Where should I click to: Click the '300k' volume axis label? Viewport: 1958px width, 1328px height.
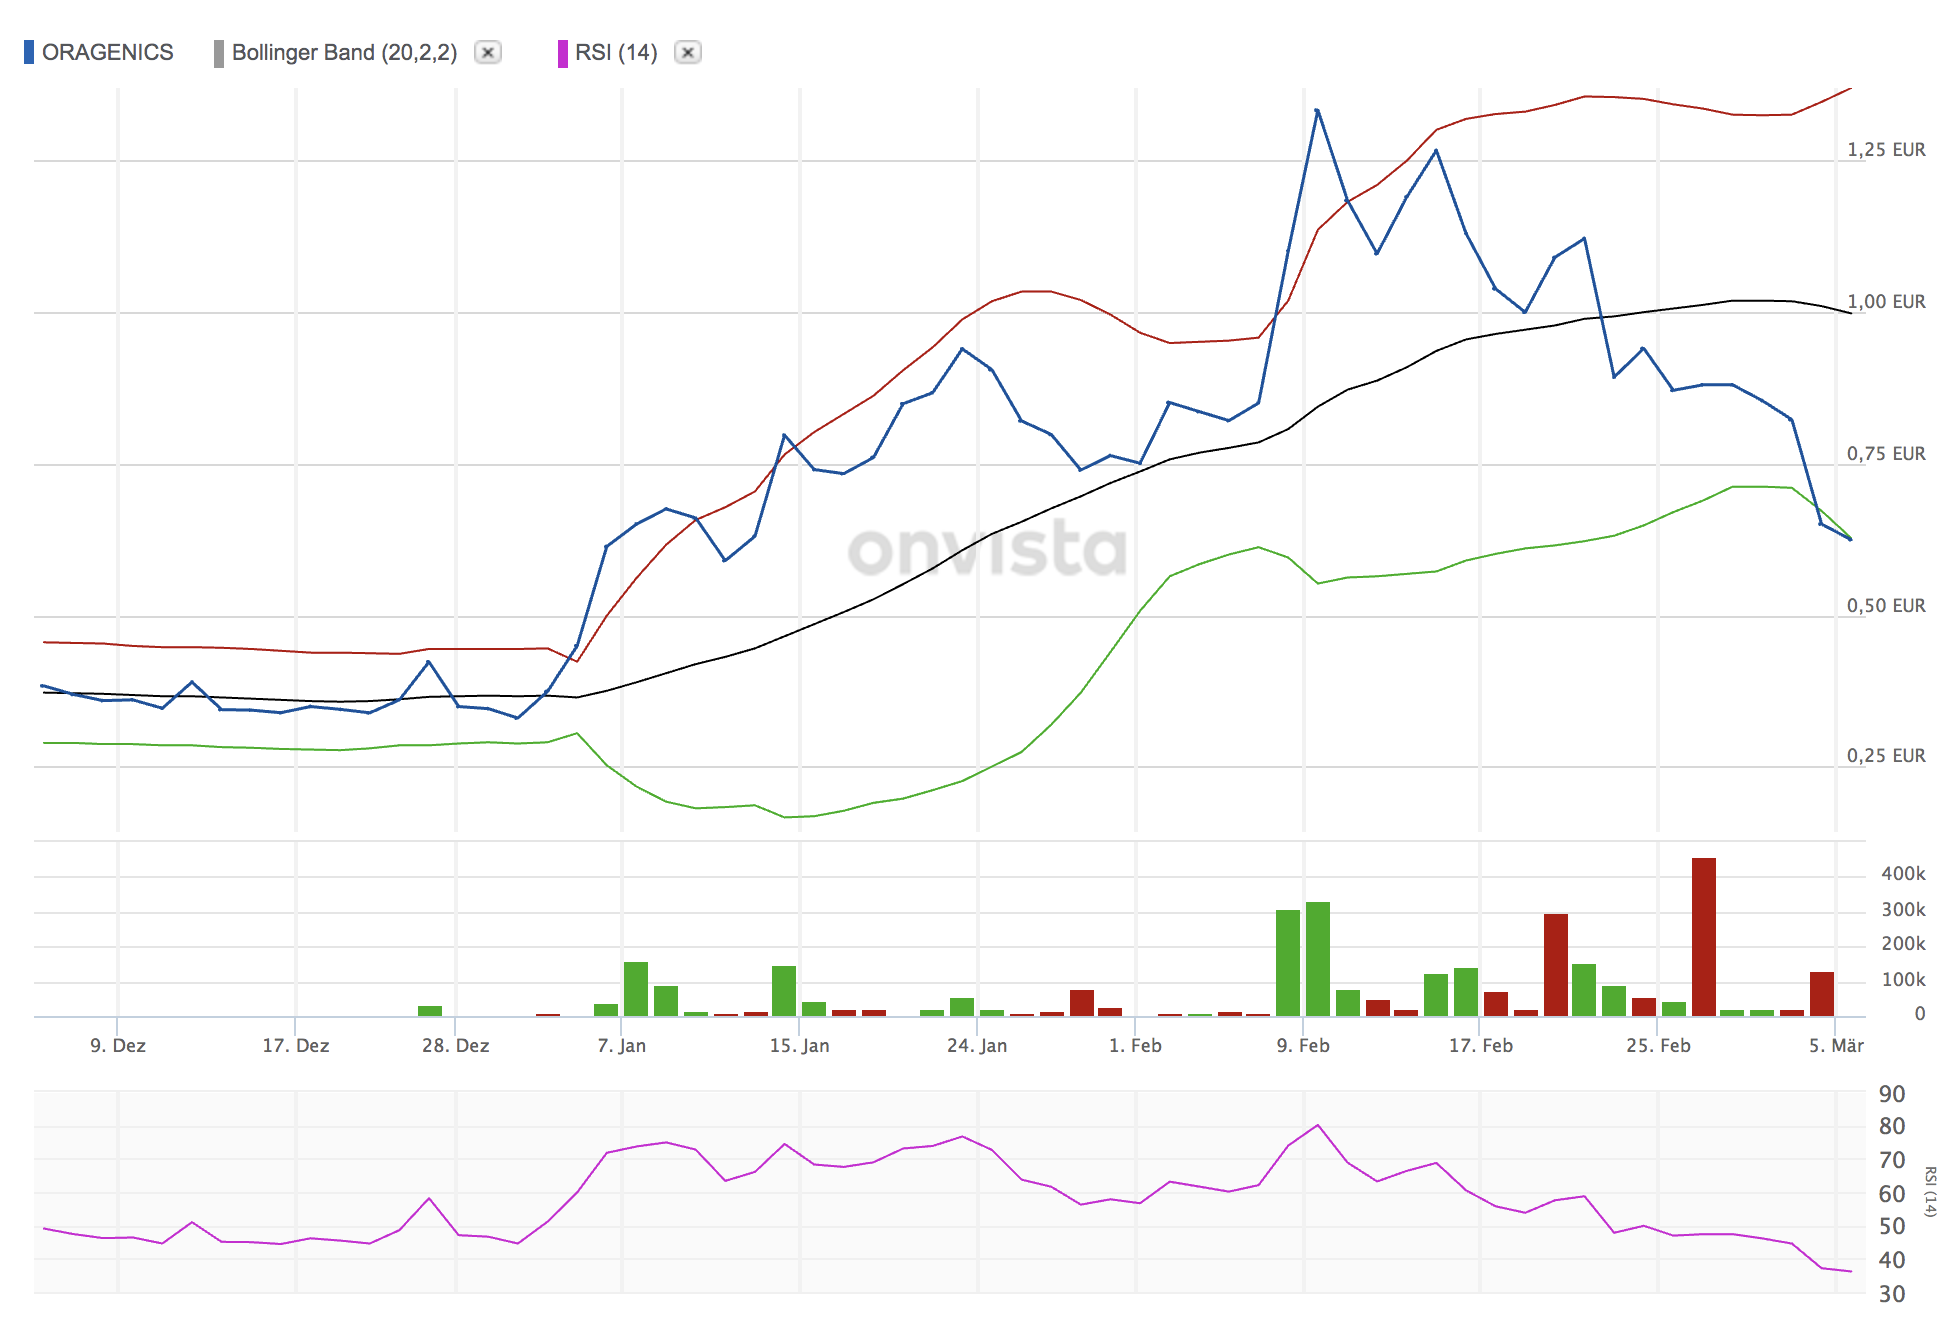(1903, 910)
